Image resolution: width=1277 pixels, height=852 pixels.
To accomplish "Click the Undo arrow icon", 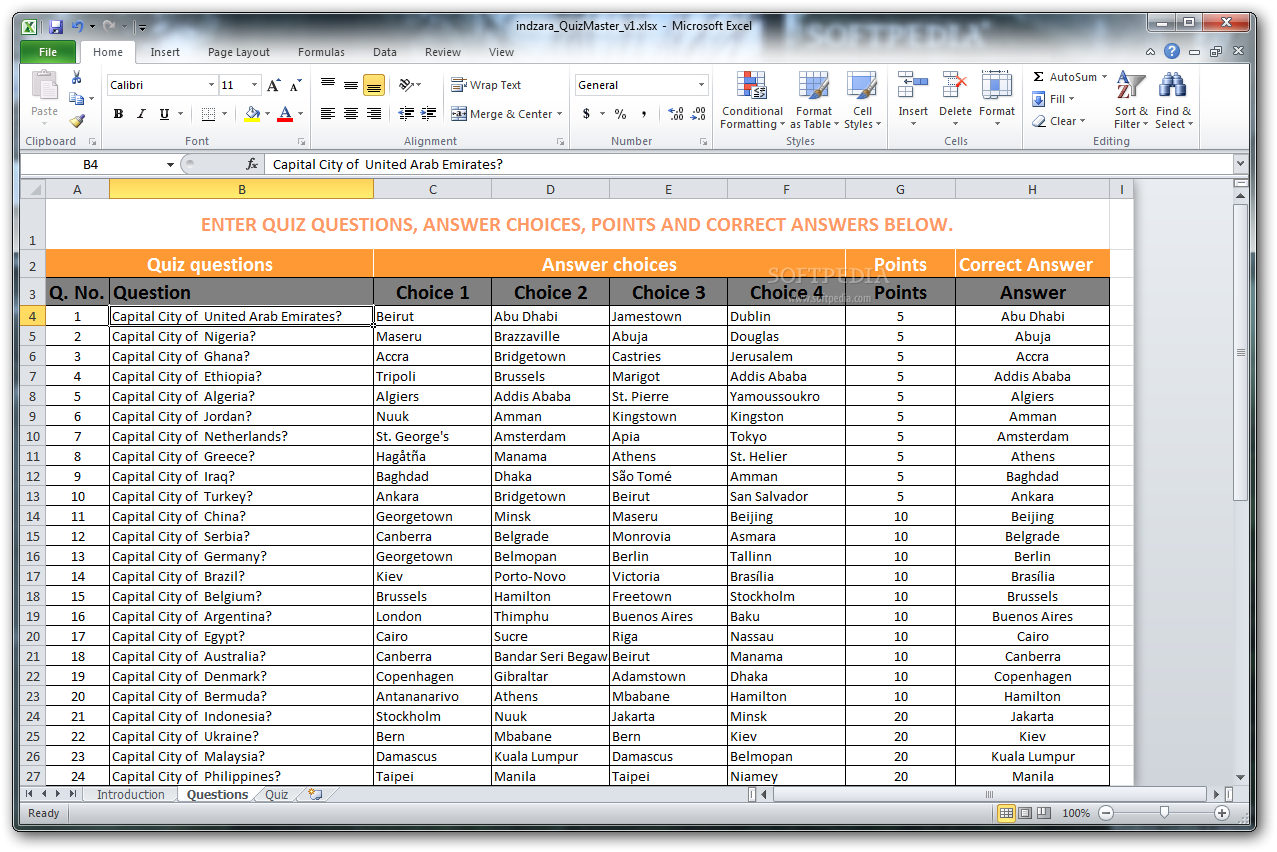I will click(76, 26).
